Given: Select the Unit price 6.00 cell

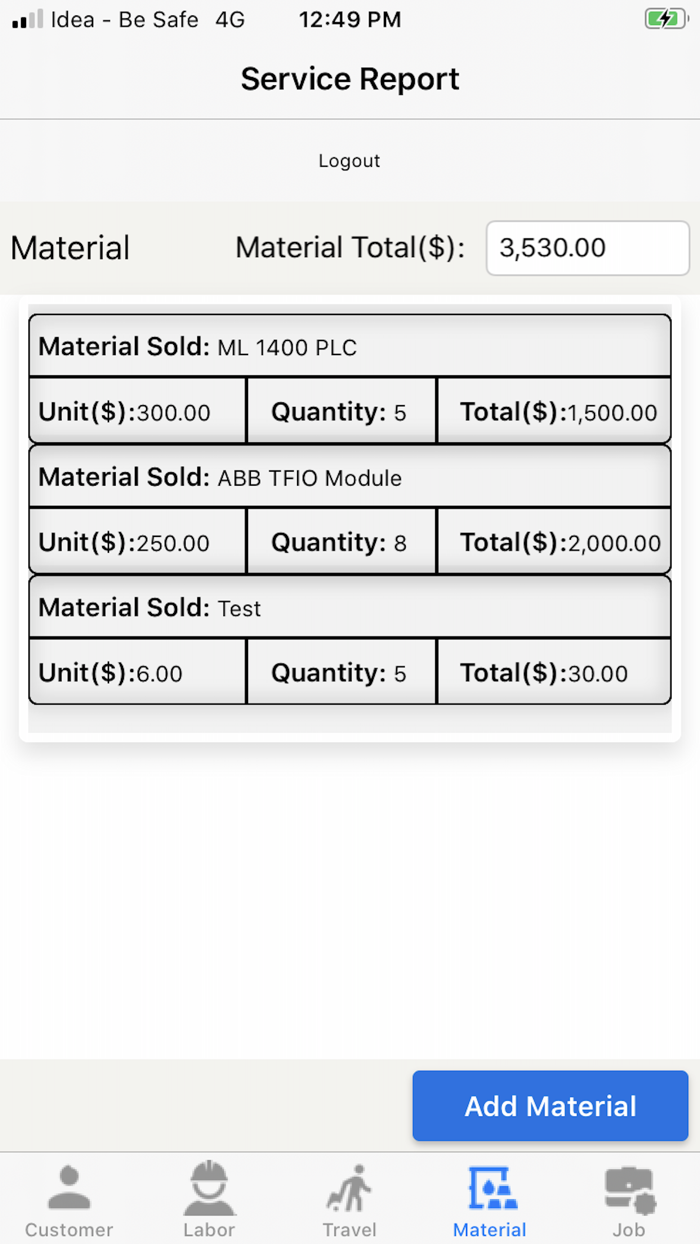Looking at the screenshot, I should pos(137,673).
